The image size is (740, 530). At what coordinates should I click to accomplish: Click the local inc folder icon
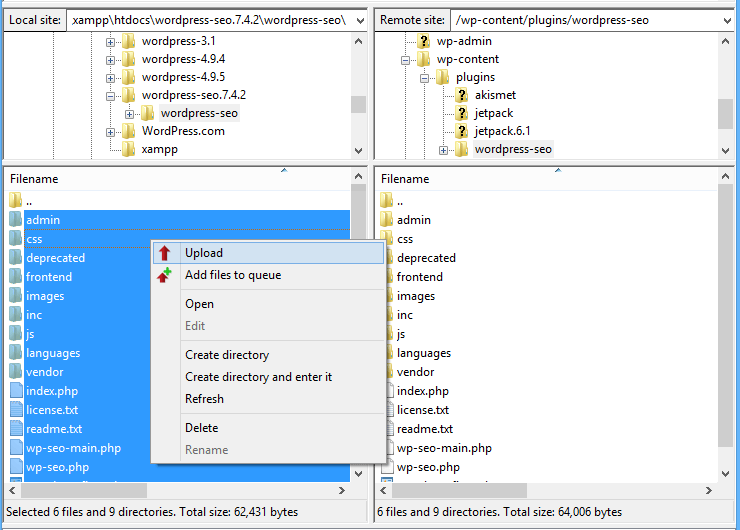[16, 314]
